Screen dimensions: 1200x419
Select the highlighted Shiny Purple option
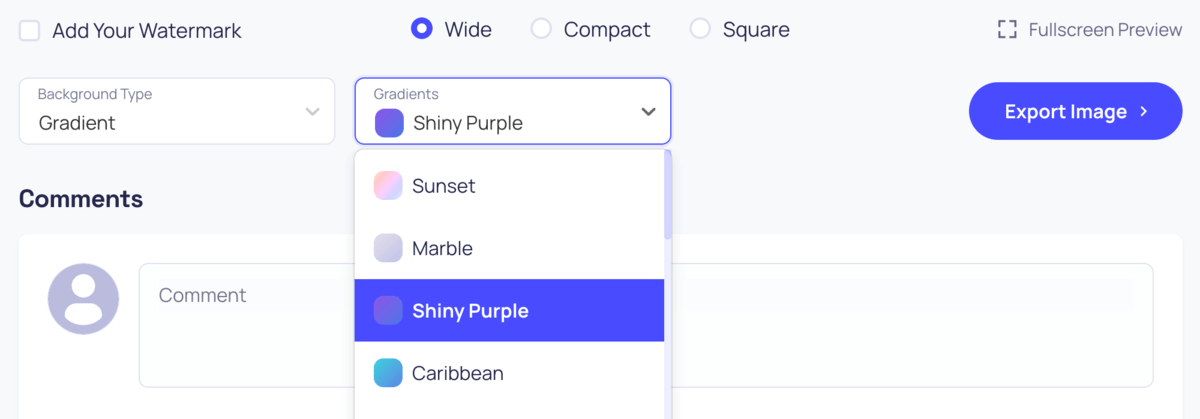pos(470,311)
